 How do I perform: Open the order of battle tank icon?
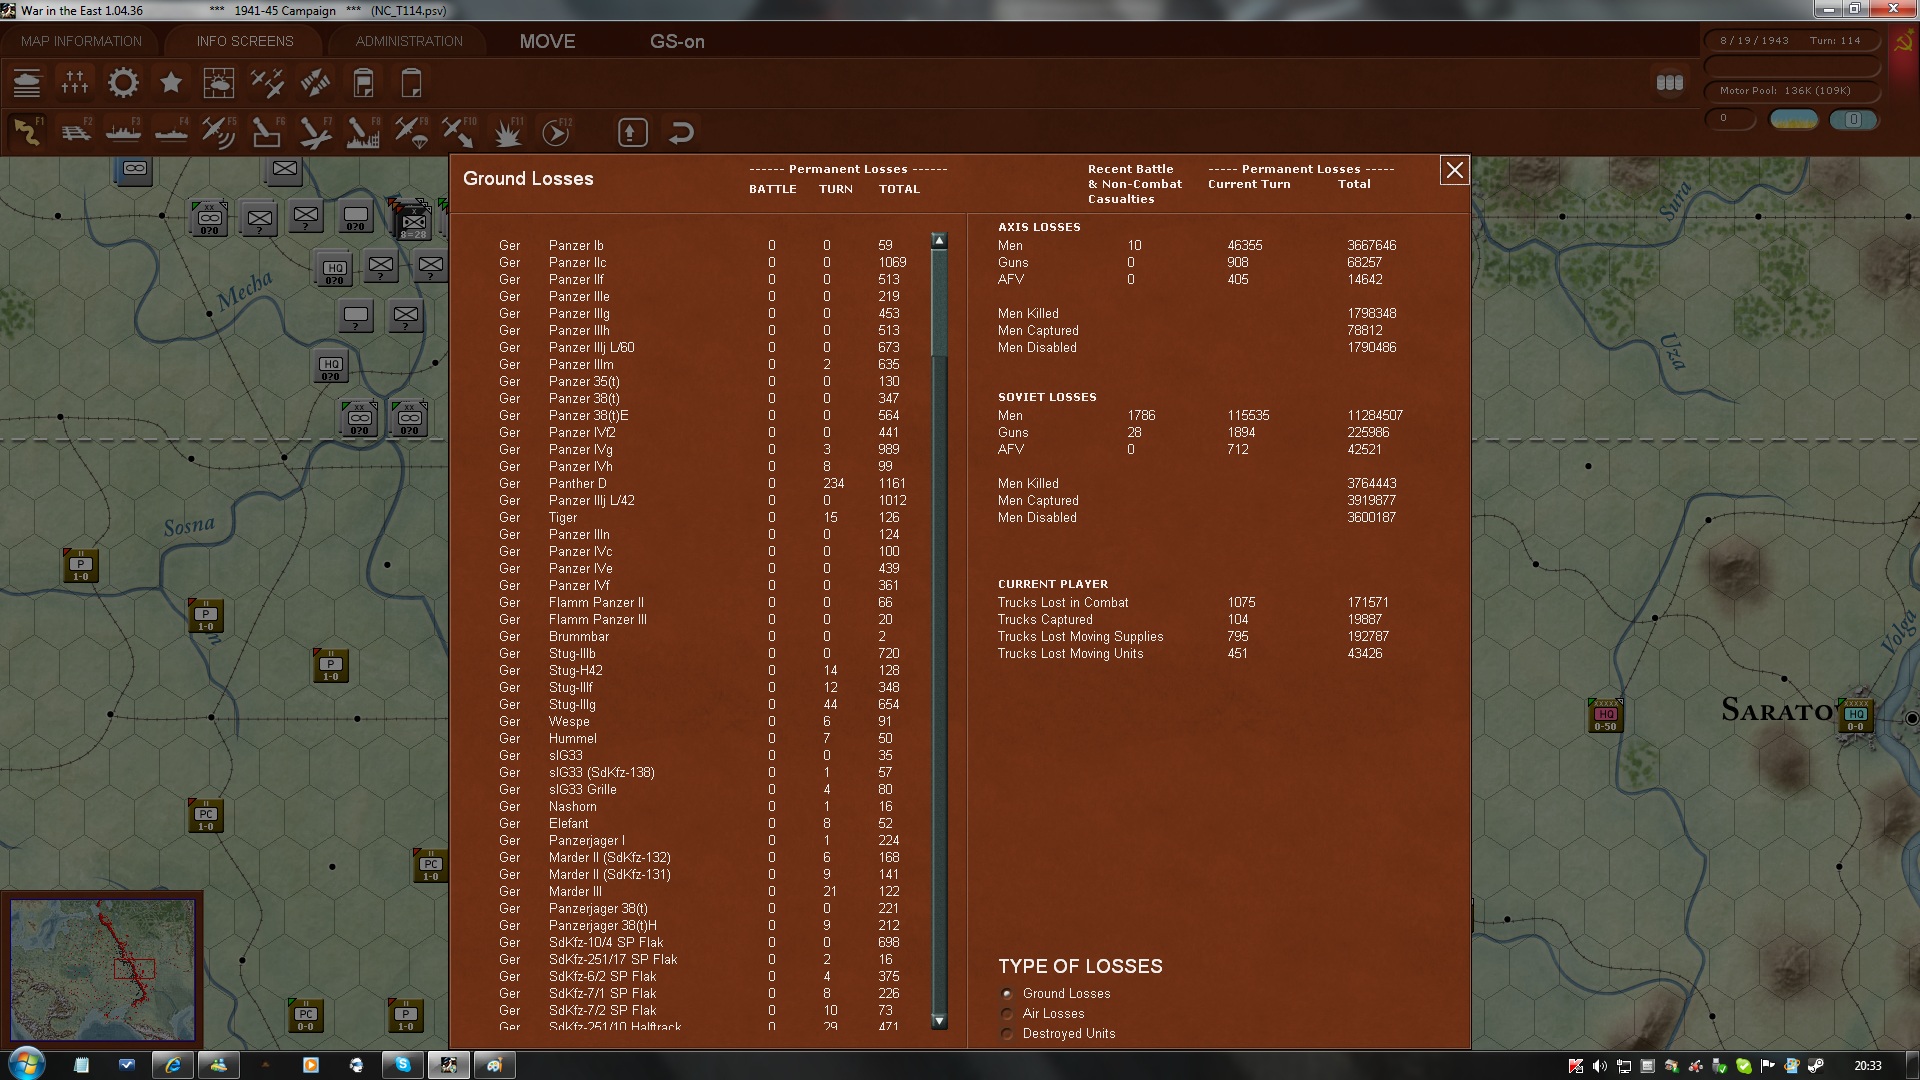click(27, 83)
